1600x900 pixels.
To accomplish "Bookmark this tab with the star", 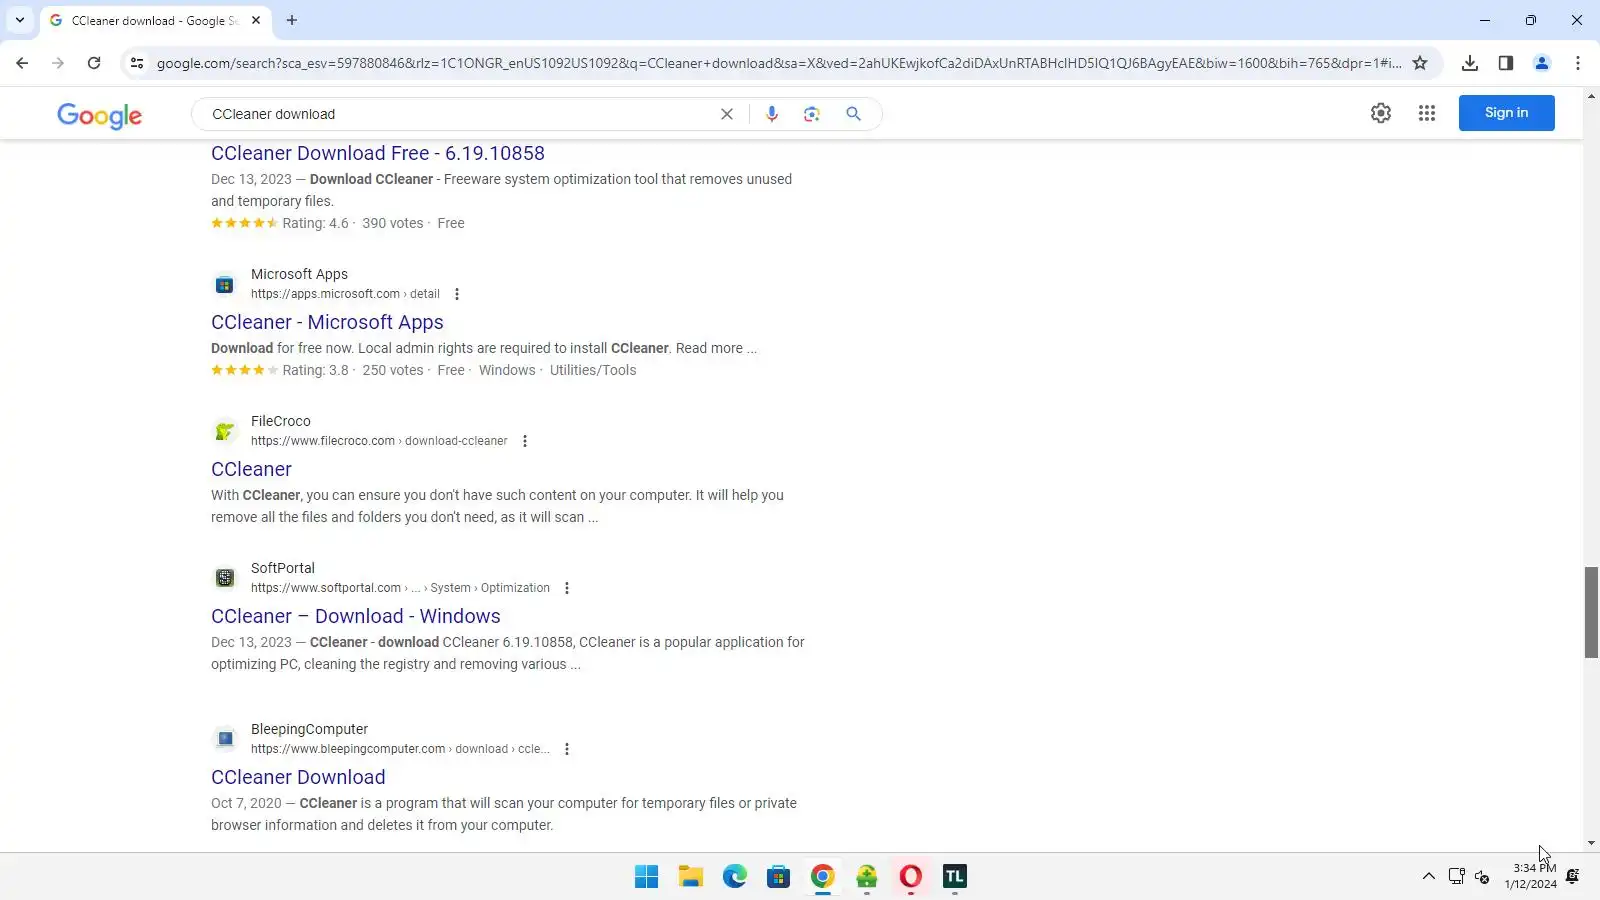I will [1420, 63].
